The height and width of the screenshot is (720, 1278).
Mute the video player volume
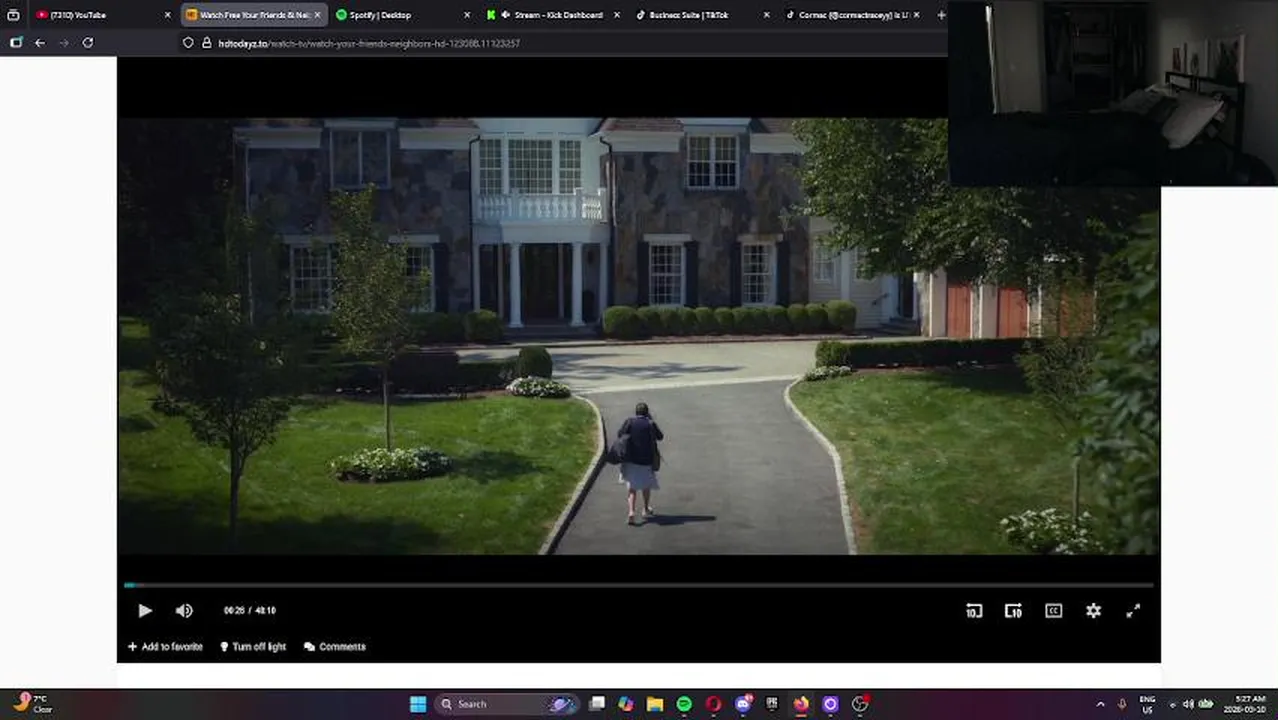coord(184,610)
